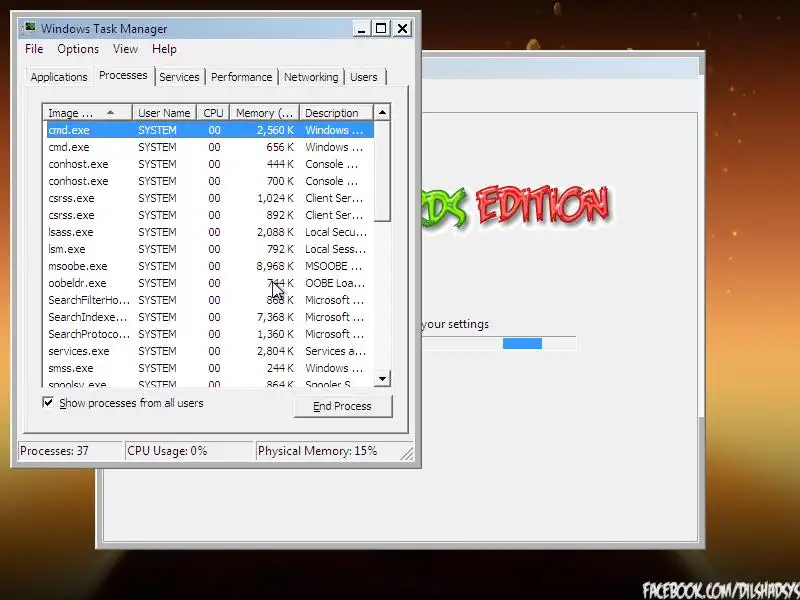This screenshot has width=800, height=600.
Task: Switch to the Performance tab
Action: point(241,77)
